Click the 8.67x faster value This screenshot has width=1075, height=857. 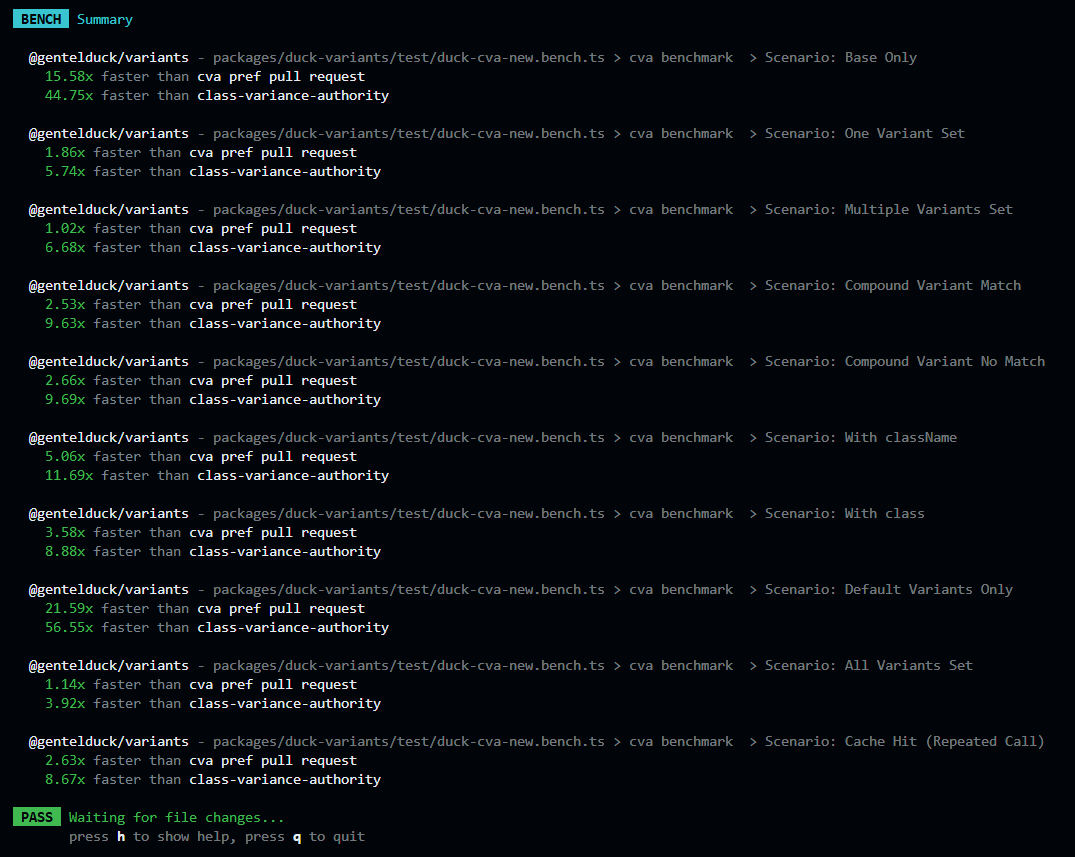coord(65,781)
